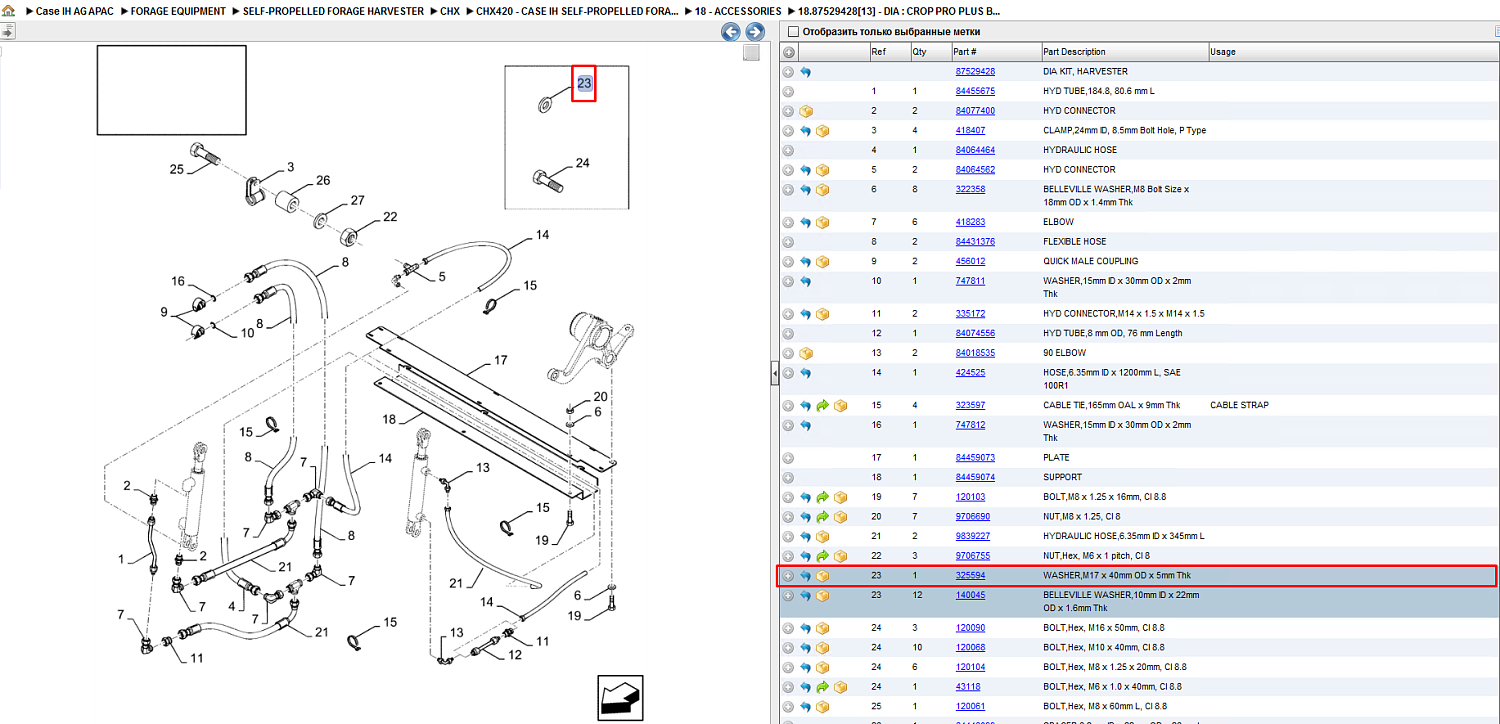Select the FLEXIBLE HOSE description text

coord(1075,242)
